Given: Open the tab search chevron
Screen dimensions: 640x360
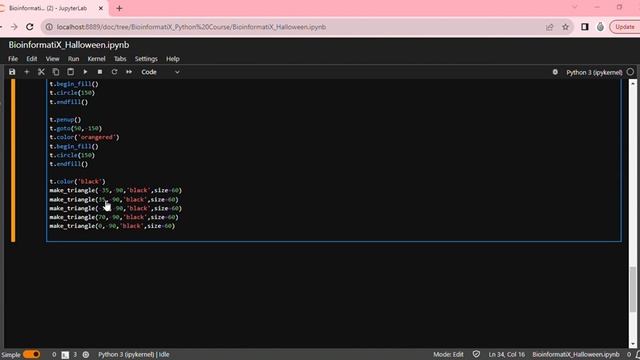Looking at the screenshot, I should [575, 7].
